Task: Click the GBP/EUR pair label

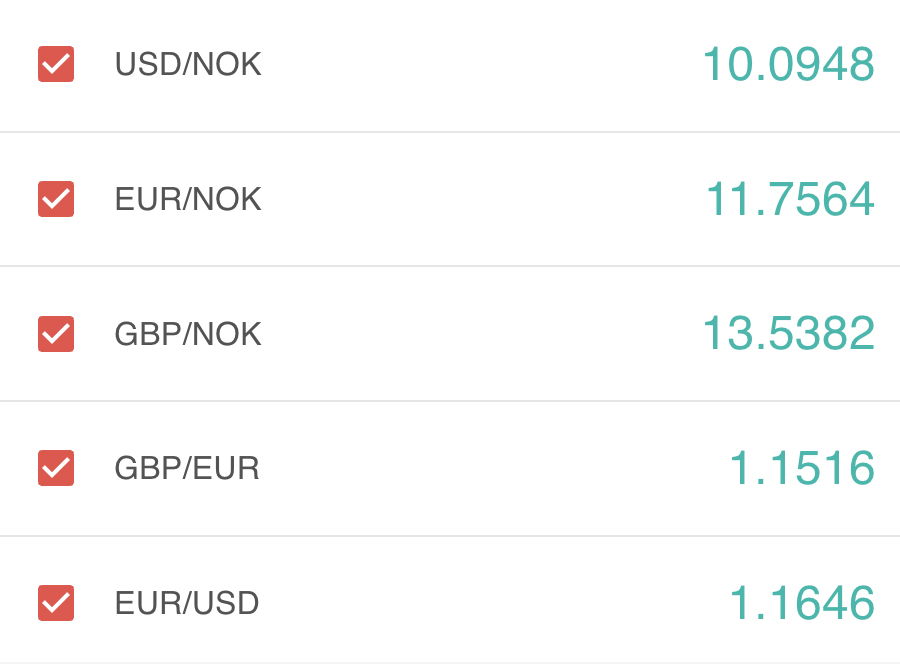Action: point(187,468)
